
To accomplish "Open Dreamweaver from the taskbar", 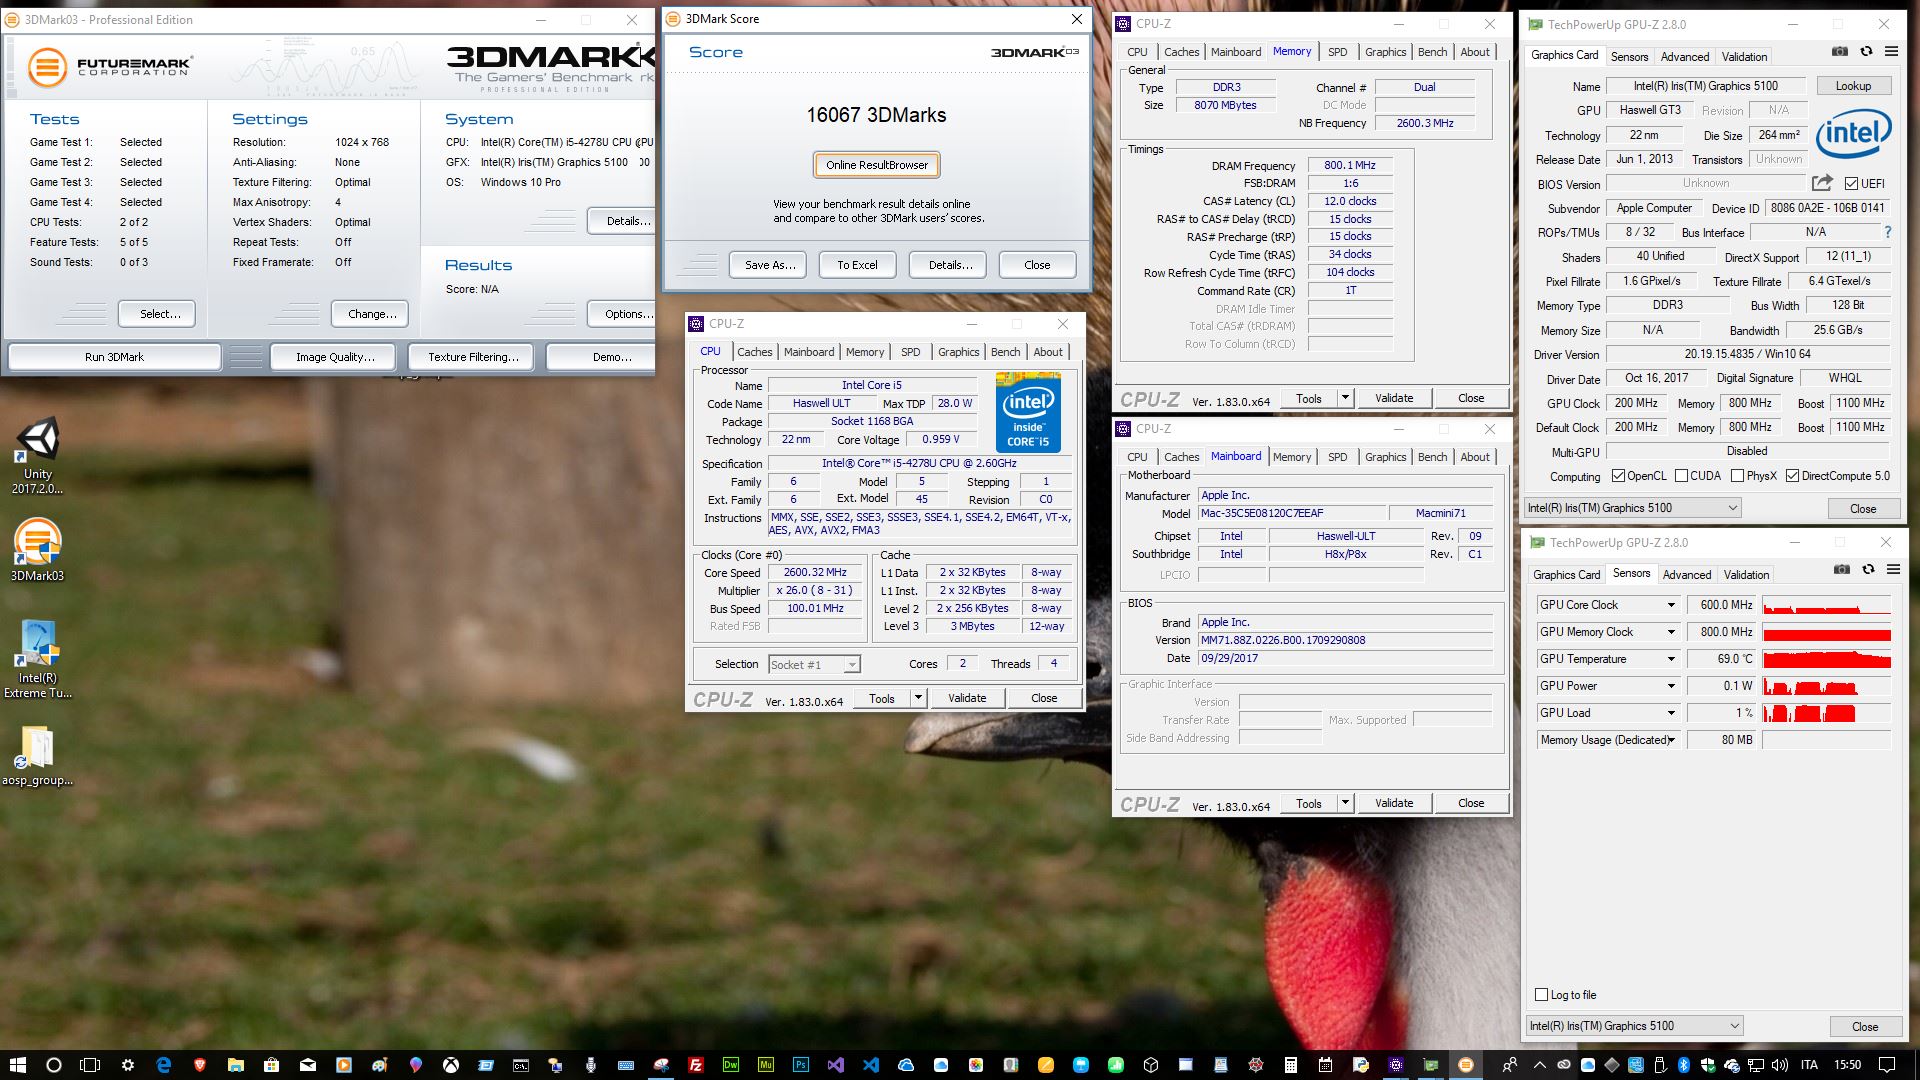I will coord(731,1065).
